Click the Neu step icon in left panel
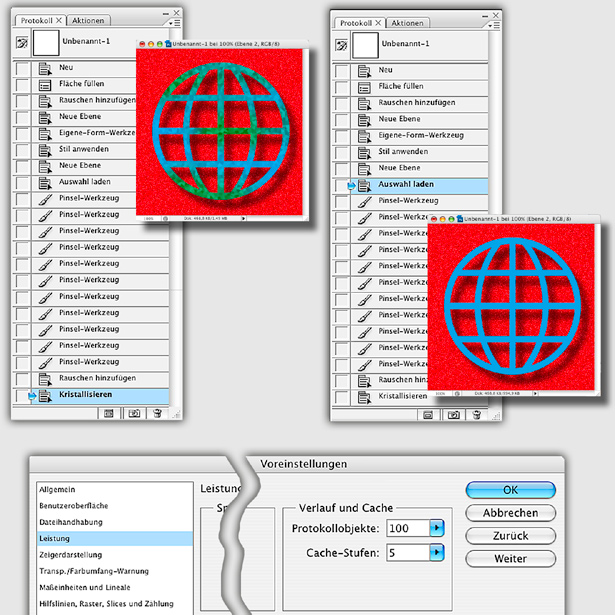This screenshot has width=615, height=615. click(45, 69)
